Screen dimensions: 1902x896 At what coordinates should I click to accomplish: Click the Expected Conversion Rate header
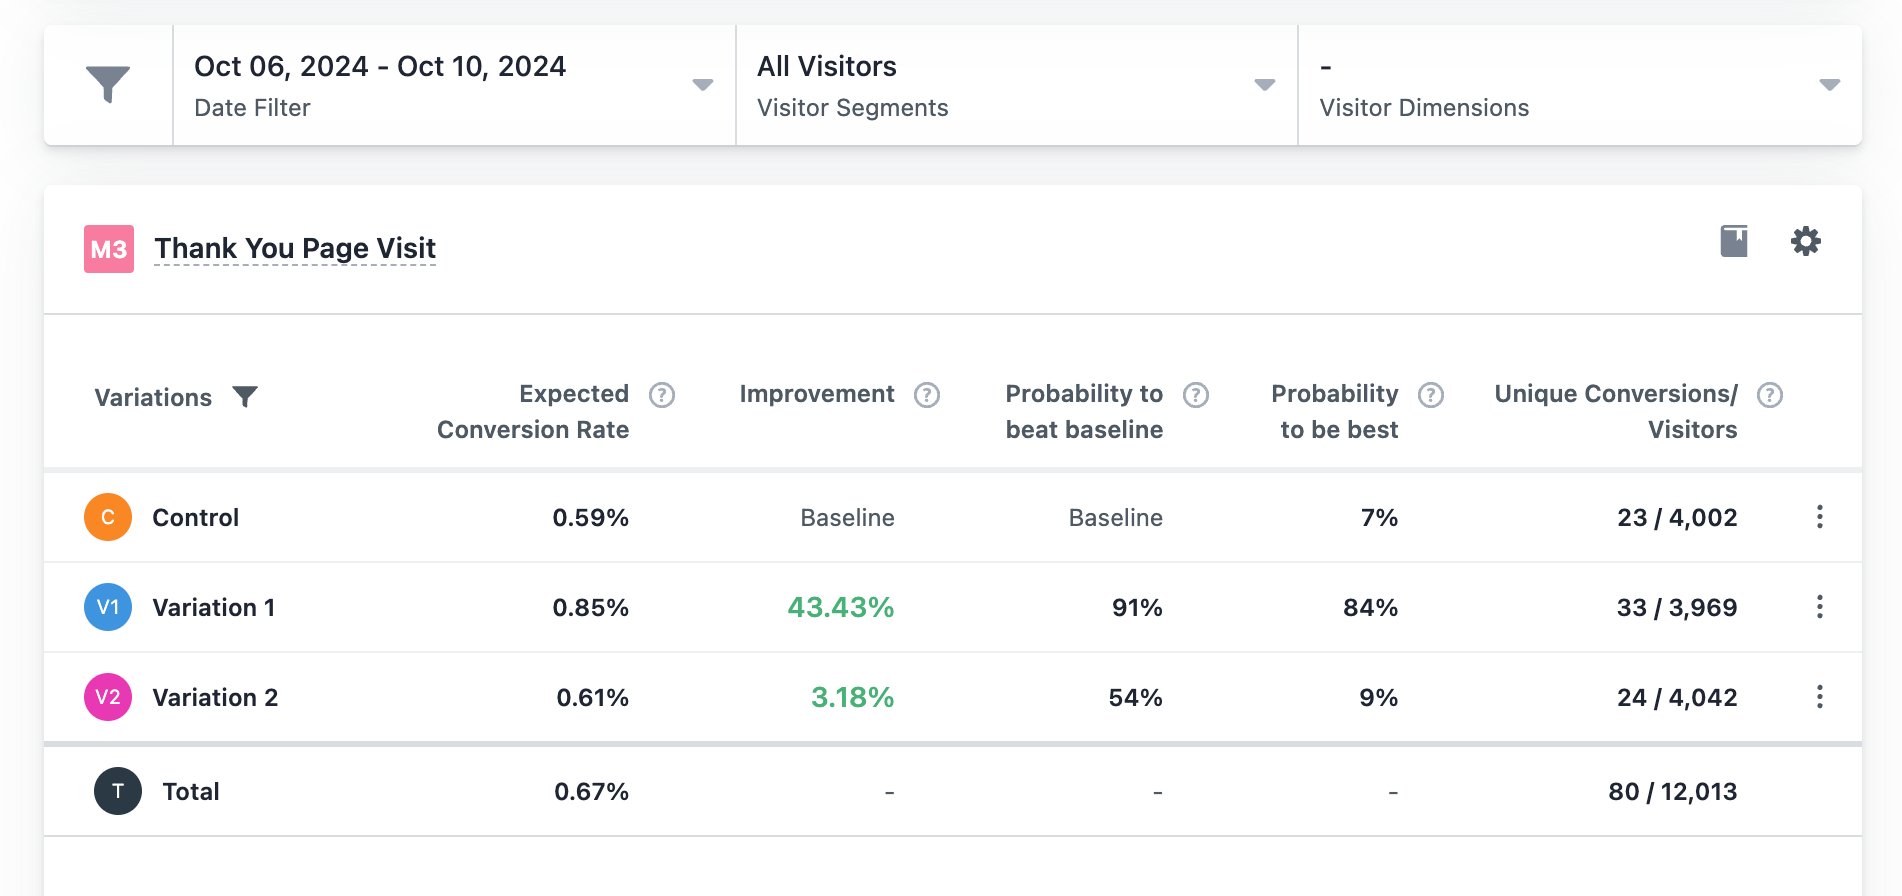[533, 412]
